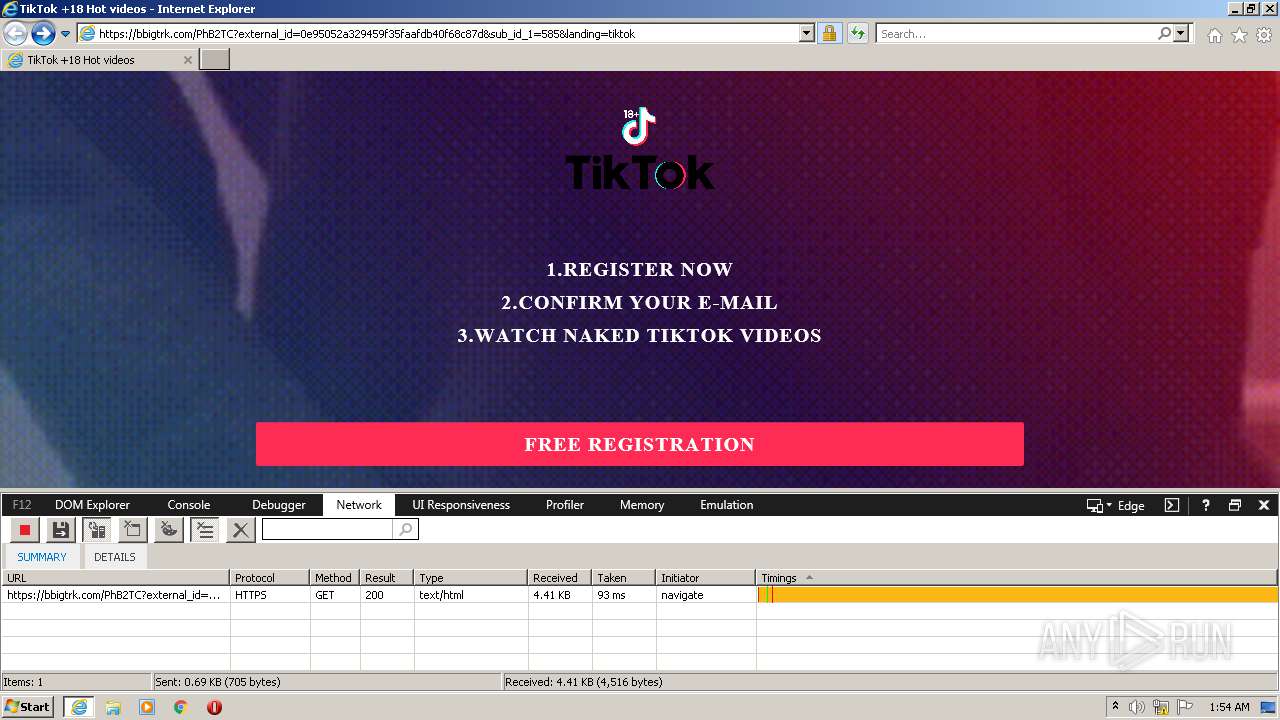The height and width of the screenshot is (720, 1280).
Task: Open developer tools help question mark
Action: click(1206, 505)
